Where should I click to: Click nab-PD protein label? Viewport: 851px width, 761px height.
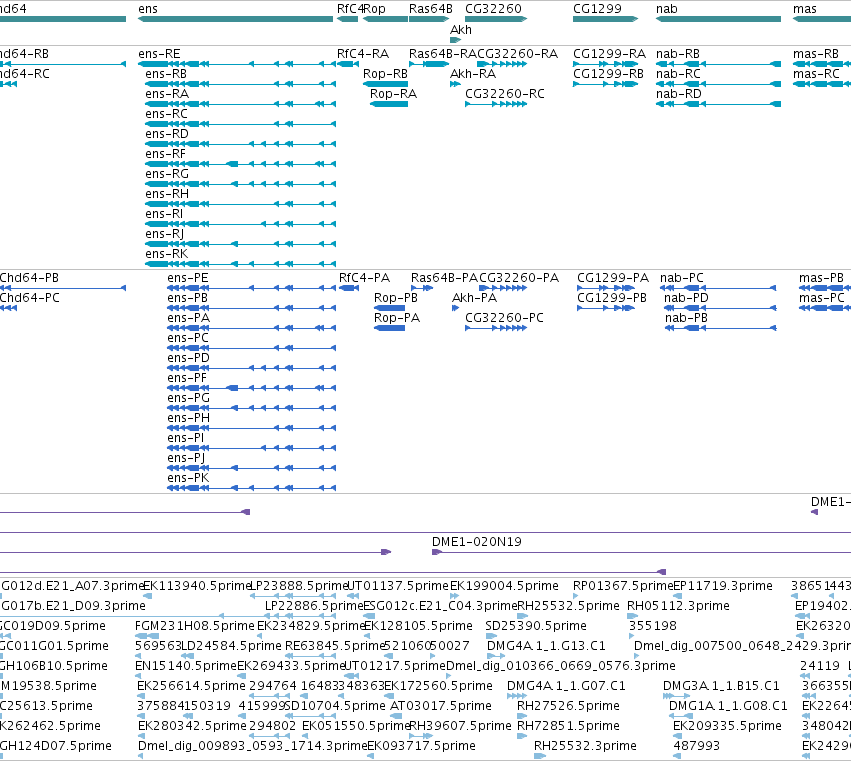(x=686, y=298)
